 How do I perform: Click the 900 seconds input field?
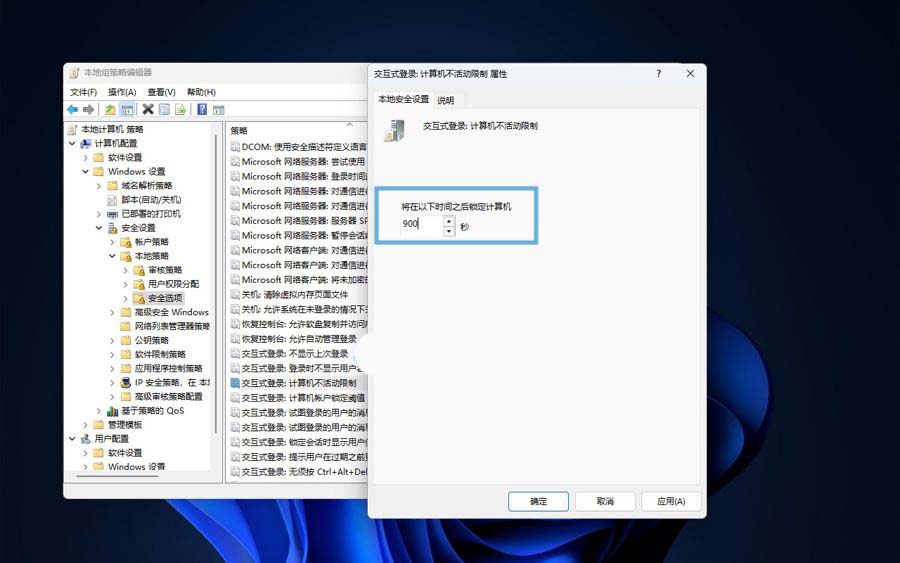coord(422,224)
